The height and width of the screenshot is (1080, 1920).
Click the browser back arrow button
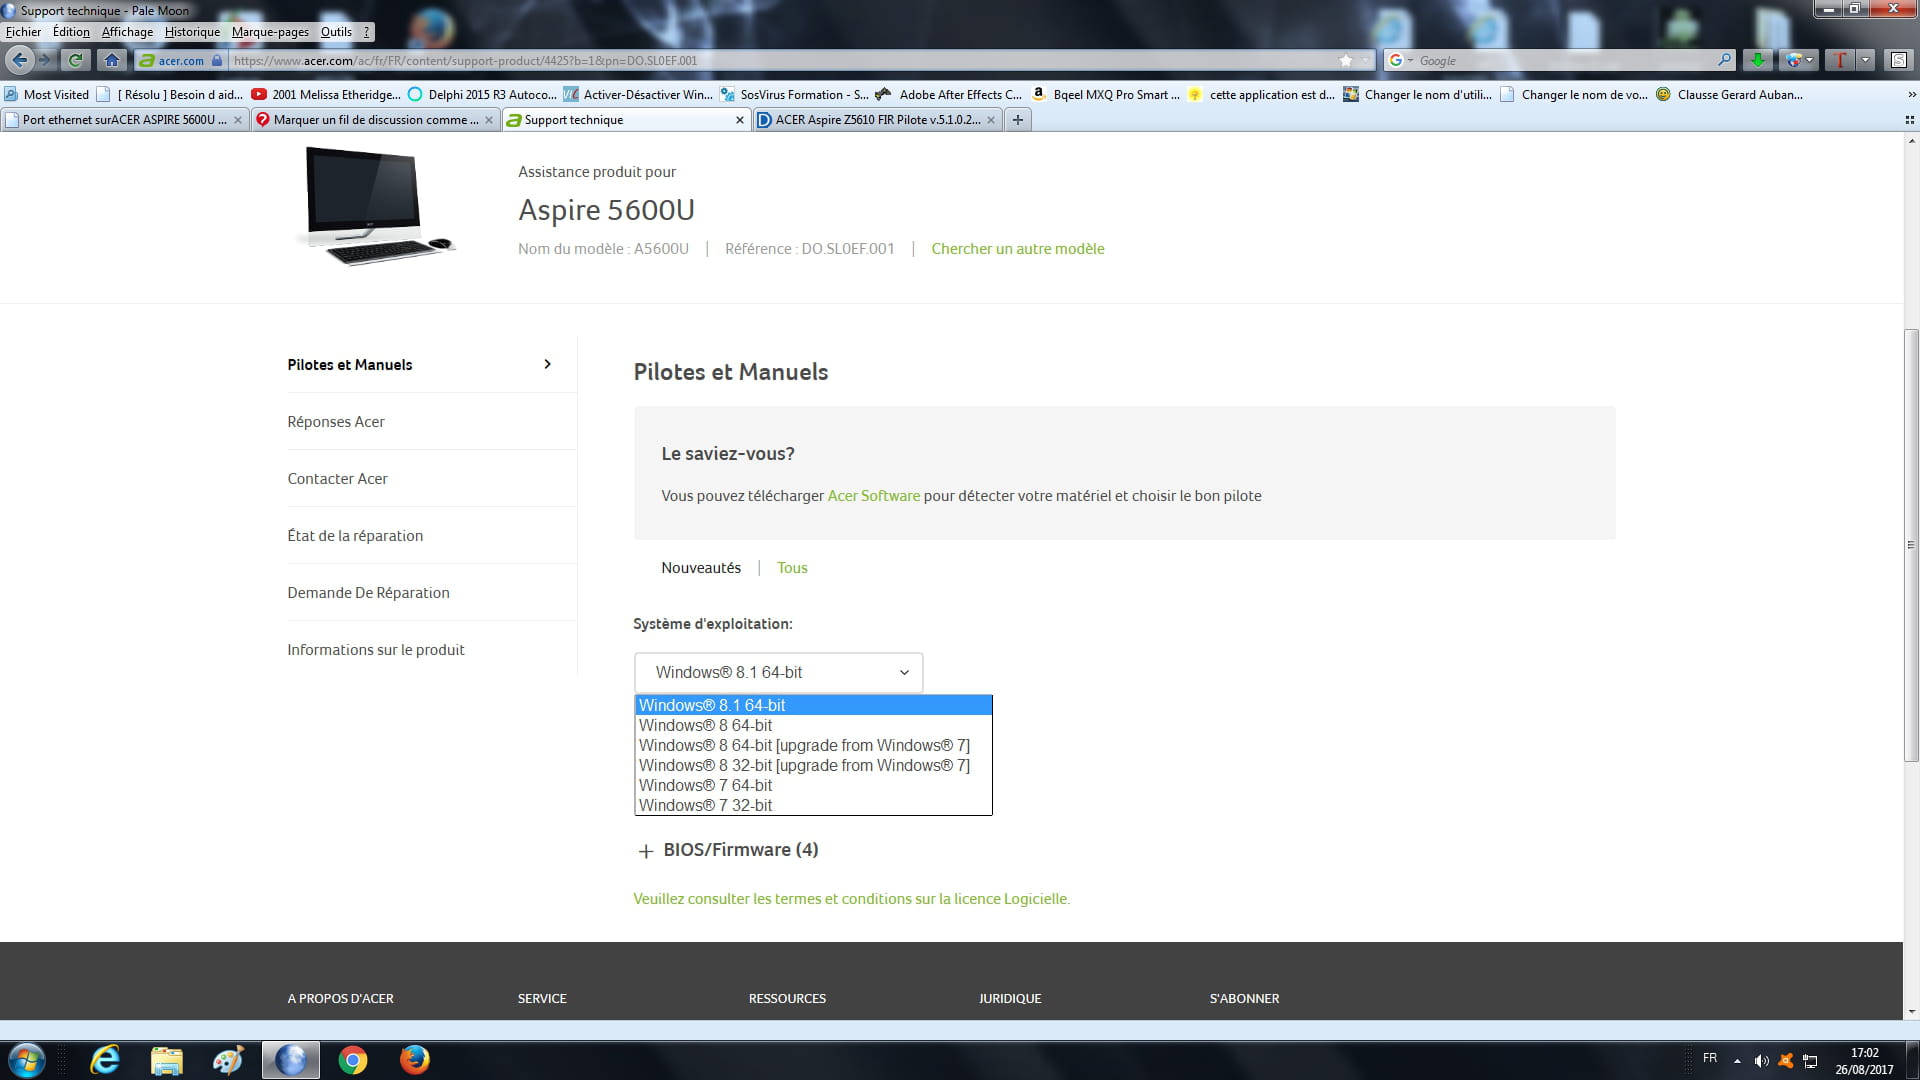click(x=19, y=60)
